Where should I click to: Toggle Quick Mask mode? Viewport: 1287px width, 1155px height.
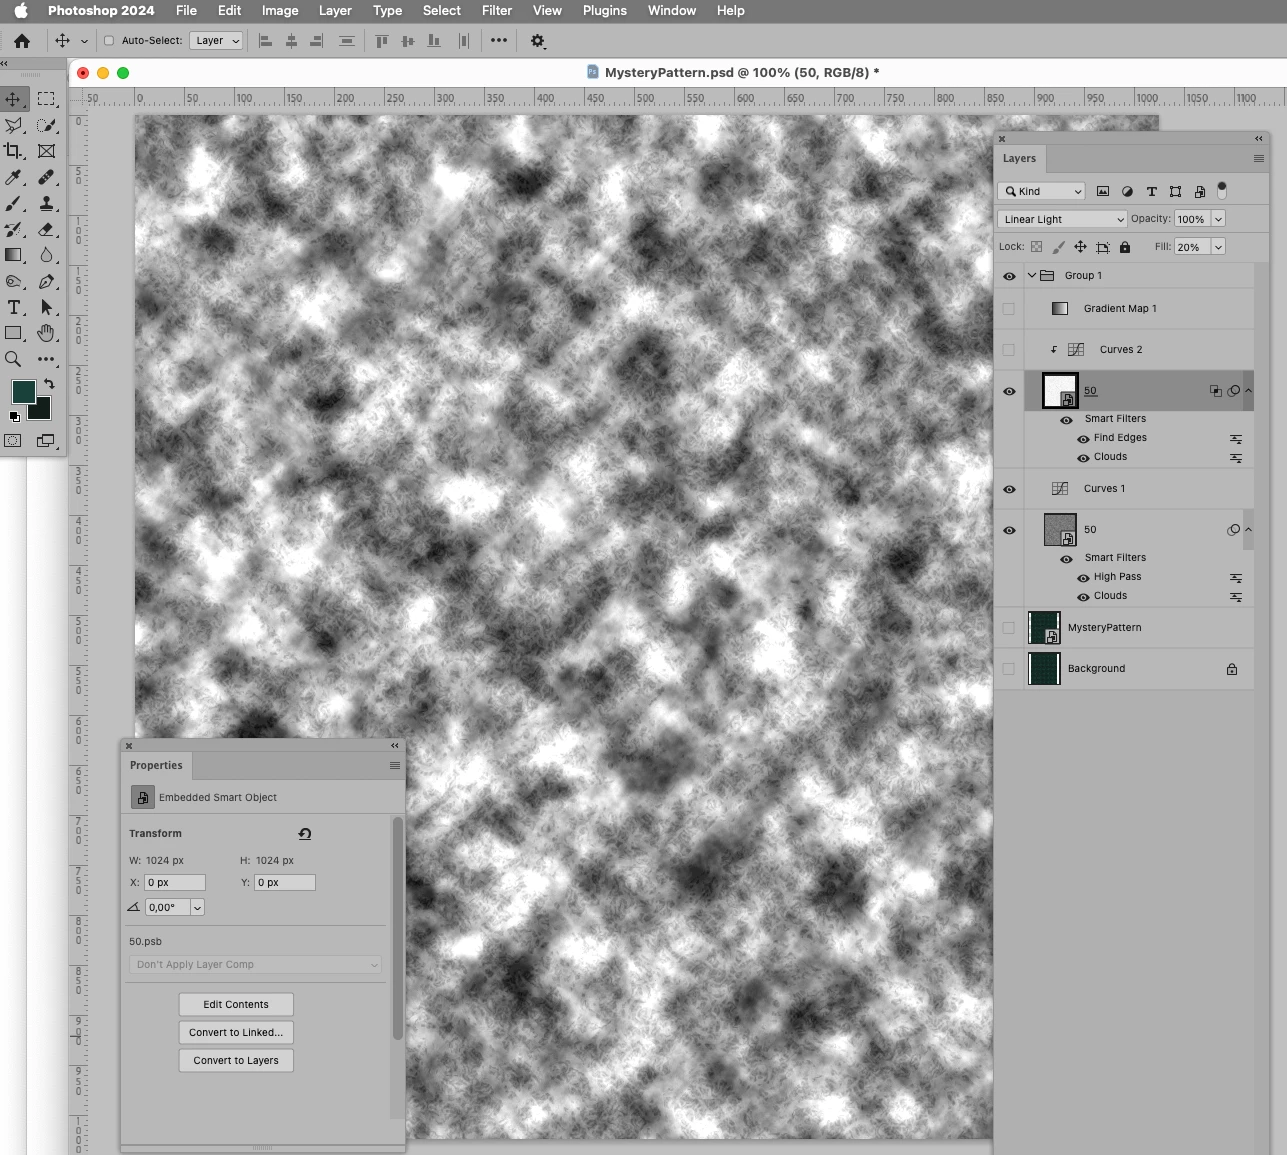pos(13,440)
